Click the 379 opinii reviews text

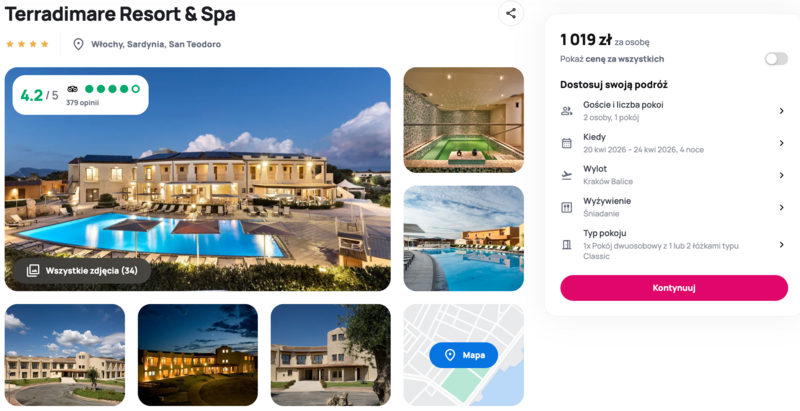[x=82, y=102]
